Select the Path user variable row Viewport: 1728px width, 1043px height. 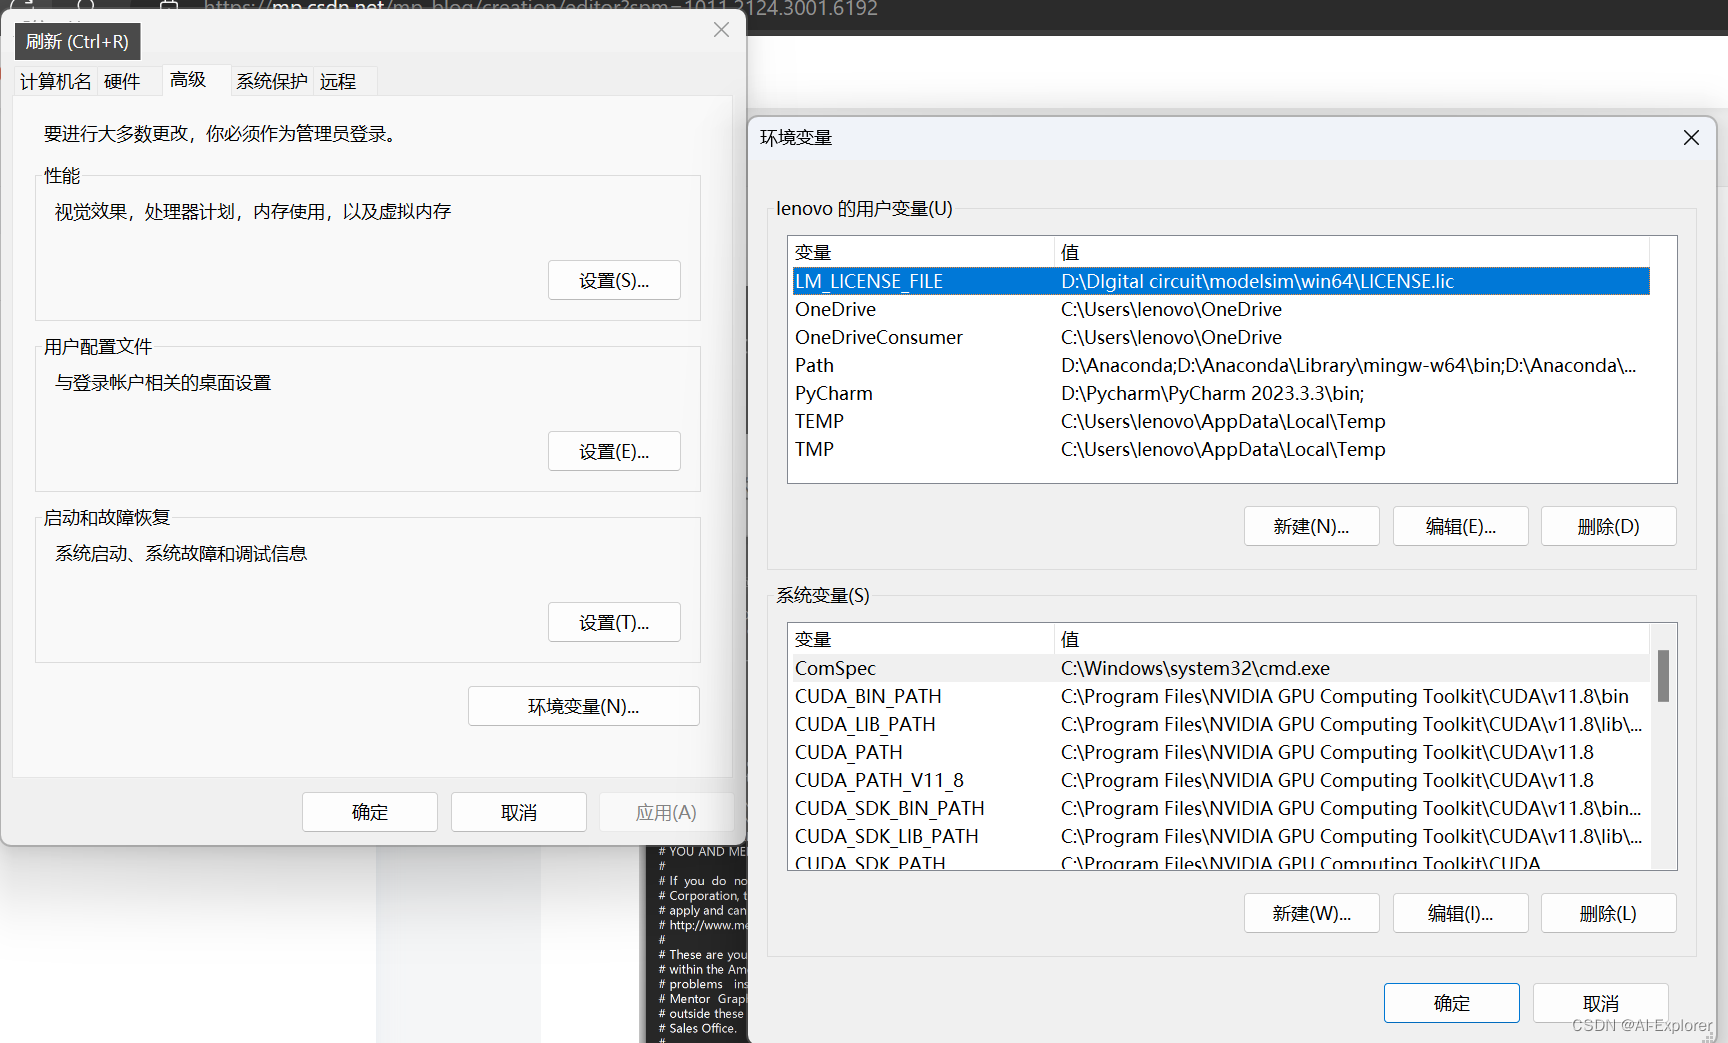coord(1000,365)
